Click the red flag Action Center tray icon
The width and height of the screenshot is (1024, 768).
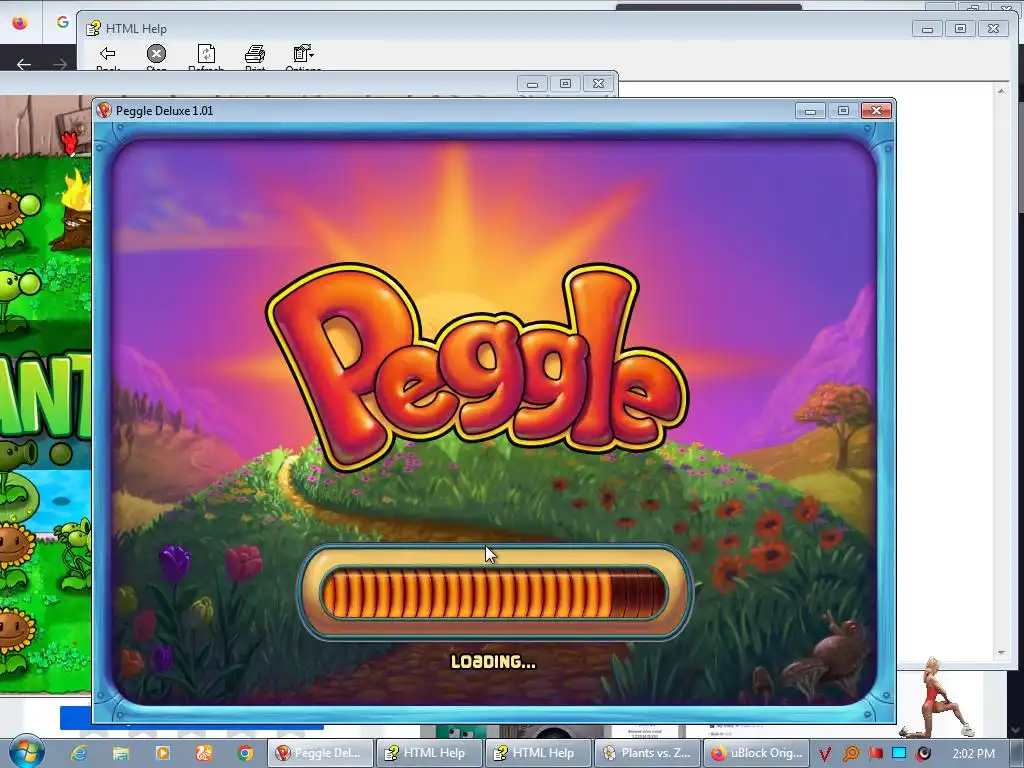(875, 754)
